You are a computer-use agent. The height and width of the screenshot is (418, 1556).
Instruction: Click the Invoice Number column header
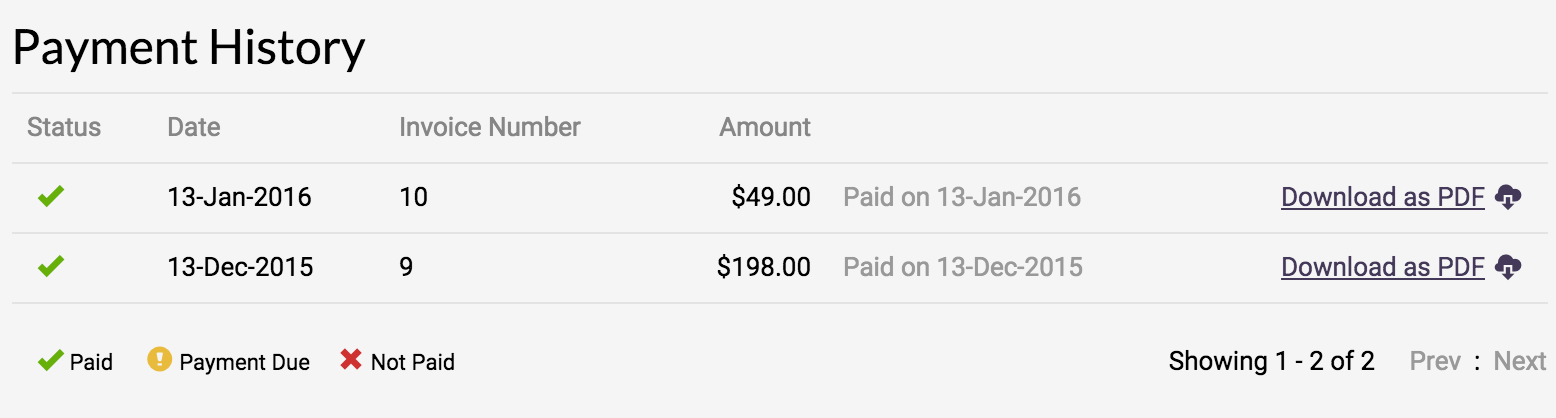point(490,128)
